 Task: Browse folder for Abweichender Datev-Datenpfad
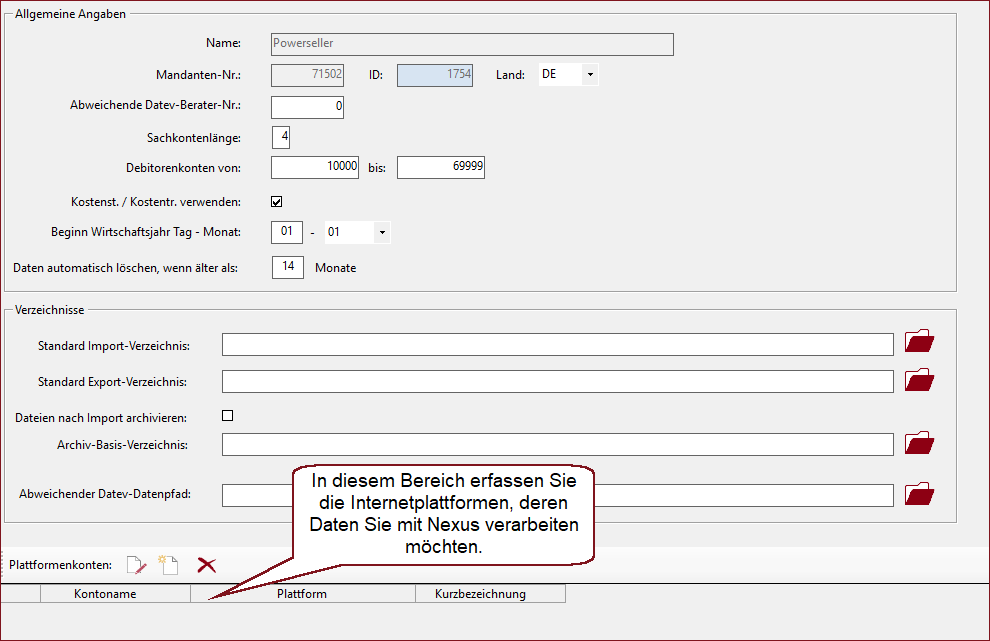point(918,493)
